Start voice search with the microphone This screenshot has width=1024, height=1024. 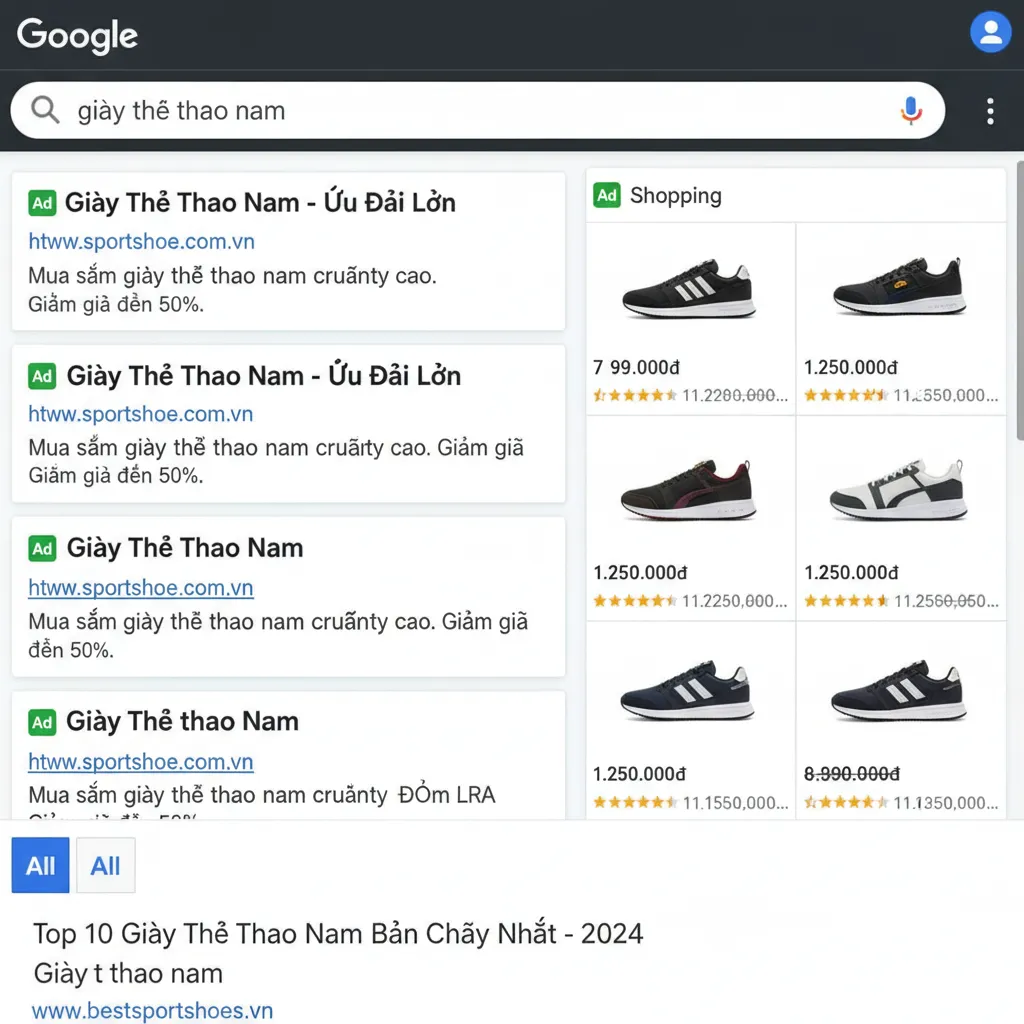(911, 110)
